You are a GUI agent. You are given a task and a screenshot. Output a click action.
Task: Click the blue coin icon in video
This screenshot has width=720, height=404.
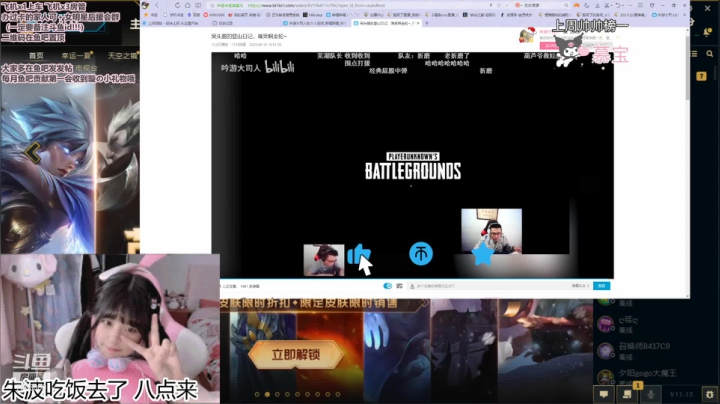click(421, 253)
